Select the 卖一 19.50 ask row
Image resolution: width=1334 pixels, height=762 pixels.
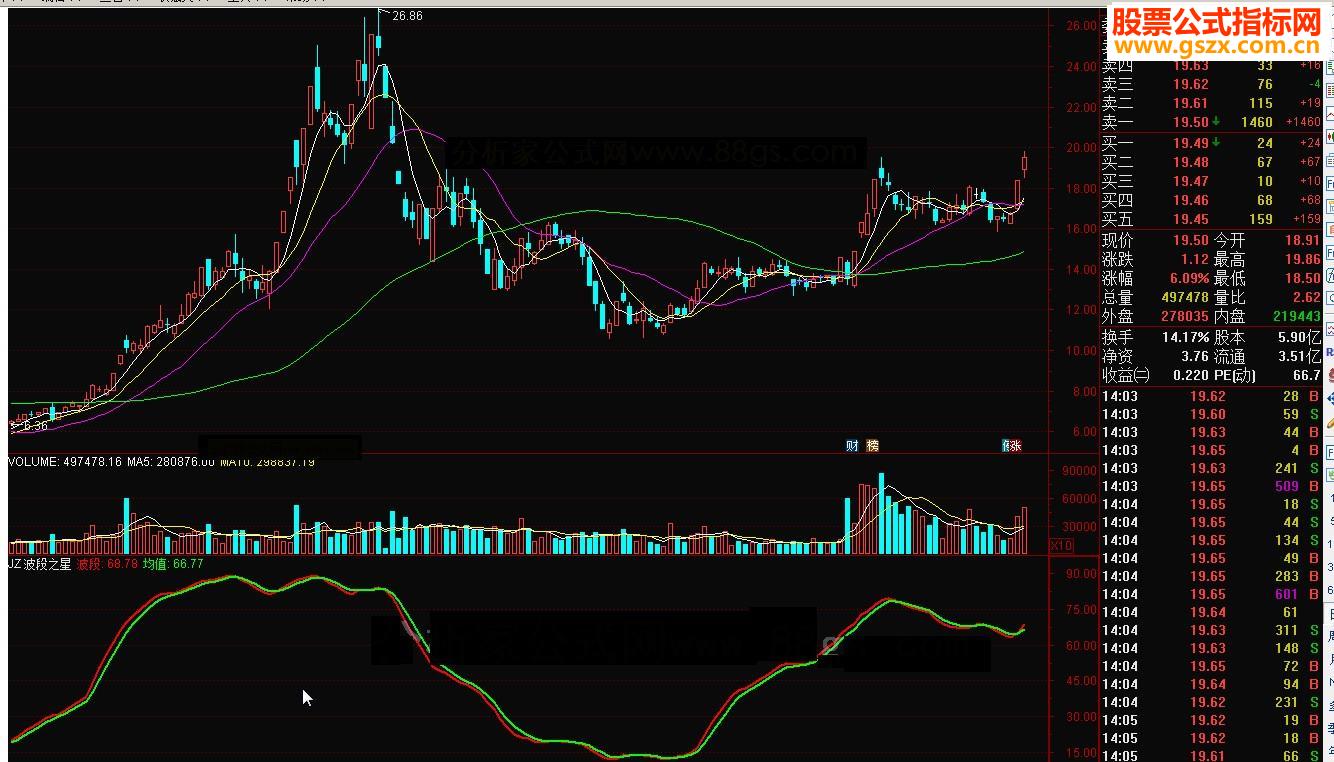tap(1210, 122)
